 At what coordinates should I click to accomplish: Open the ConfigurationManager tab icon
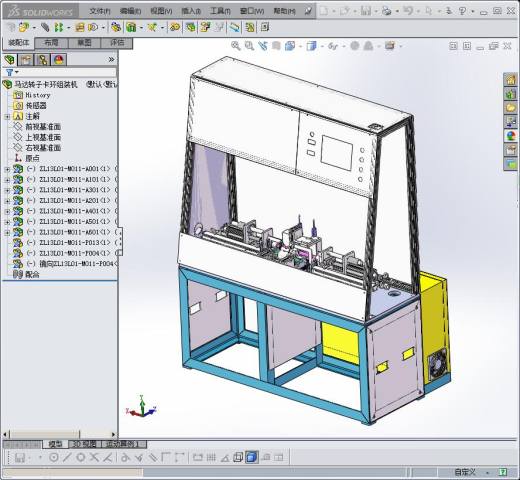tap(42, 60)
